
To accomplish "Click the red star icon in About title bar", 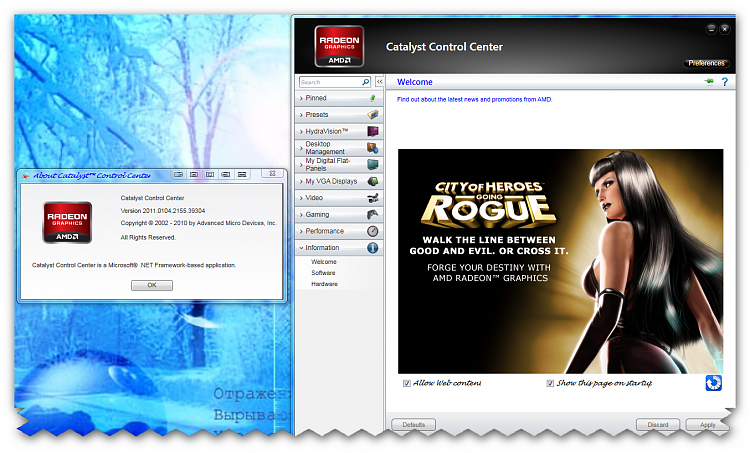I will pyautogui.click(x=26, y=176).
